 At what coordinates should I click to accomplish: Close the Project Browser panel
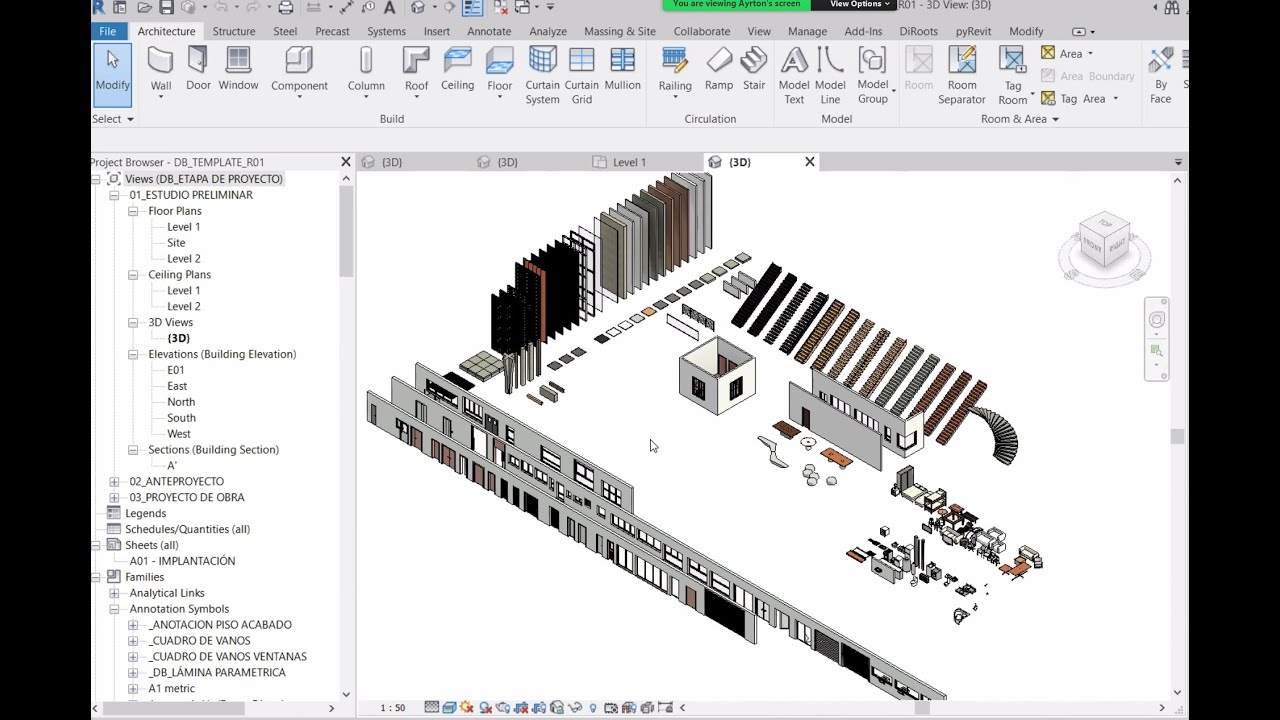pyautogui.click(x=346, y=162)
